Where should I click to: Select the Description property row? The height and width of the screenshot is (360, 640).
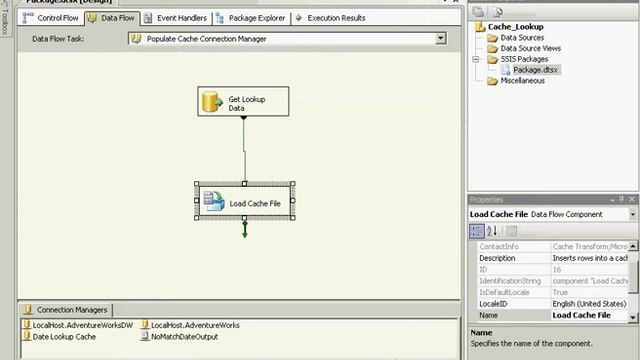click(x=553, y=258)
